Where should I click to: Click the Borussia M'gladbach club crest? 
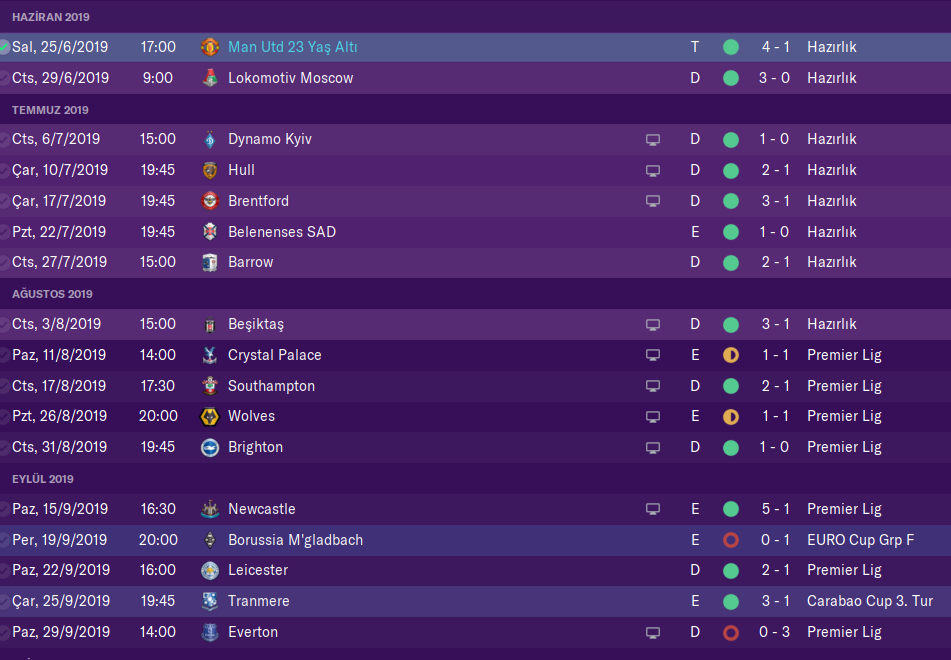[x=209, y=540]
